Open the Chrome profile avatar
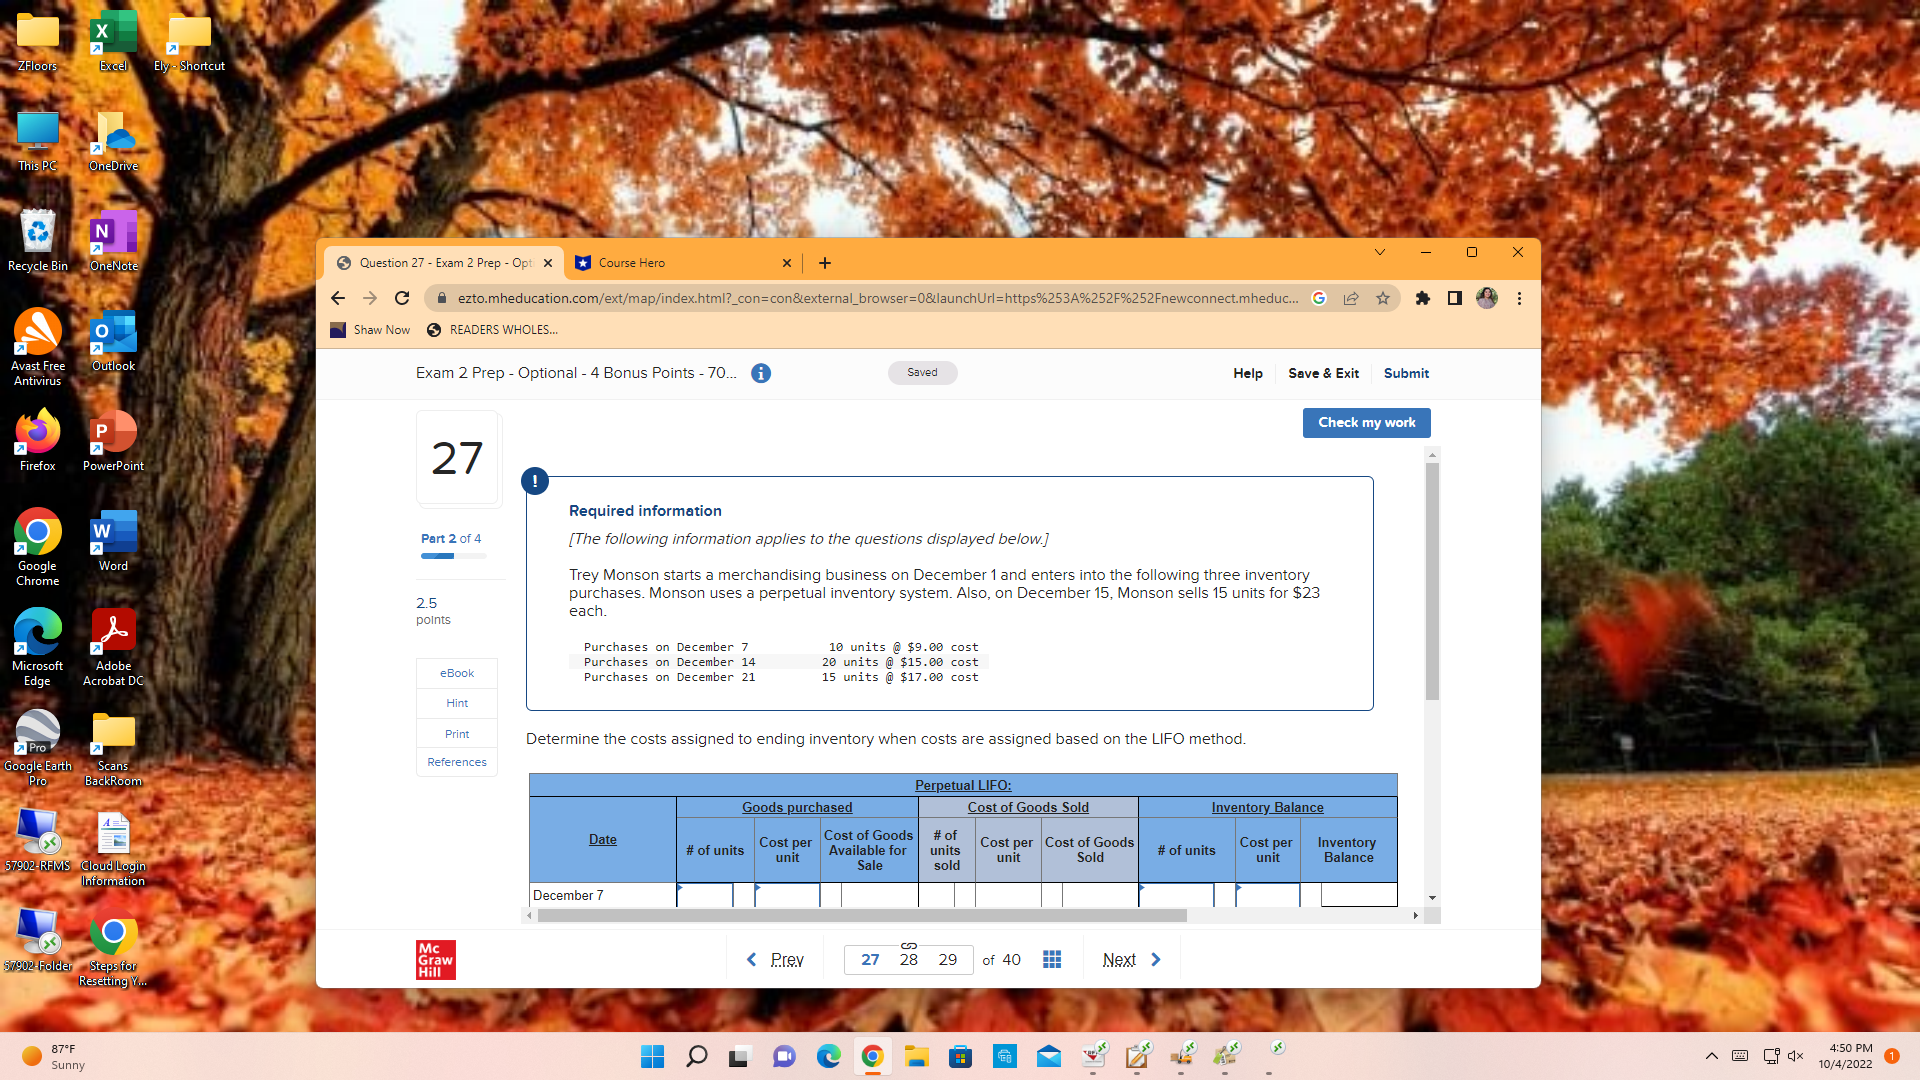Image resolution: width=1920 pixels, height=1080 pixels. coord(1487,298)
